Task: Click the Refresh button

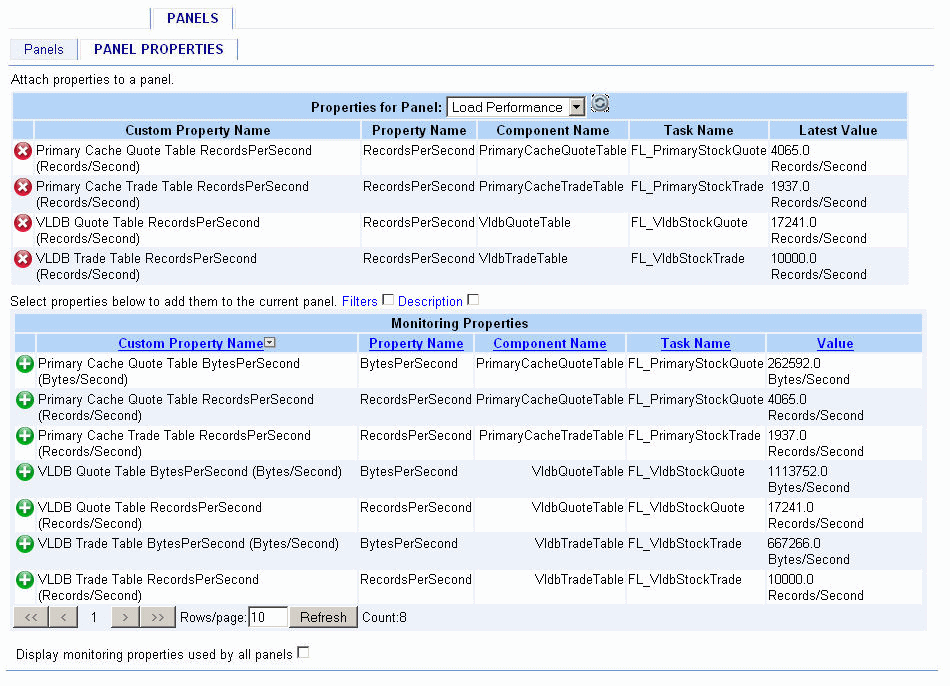Action: click(324, 618)
